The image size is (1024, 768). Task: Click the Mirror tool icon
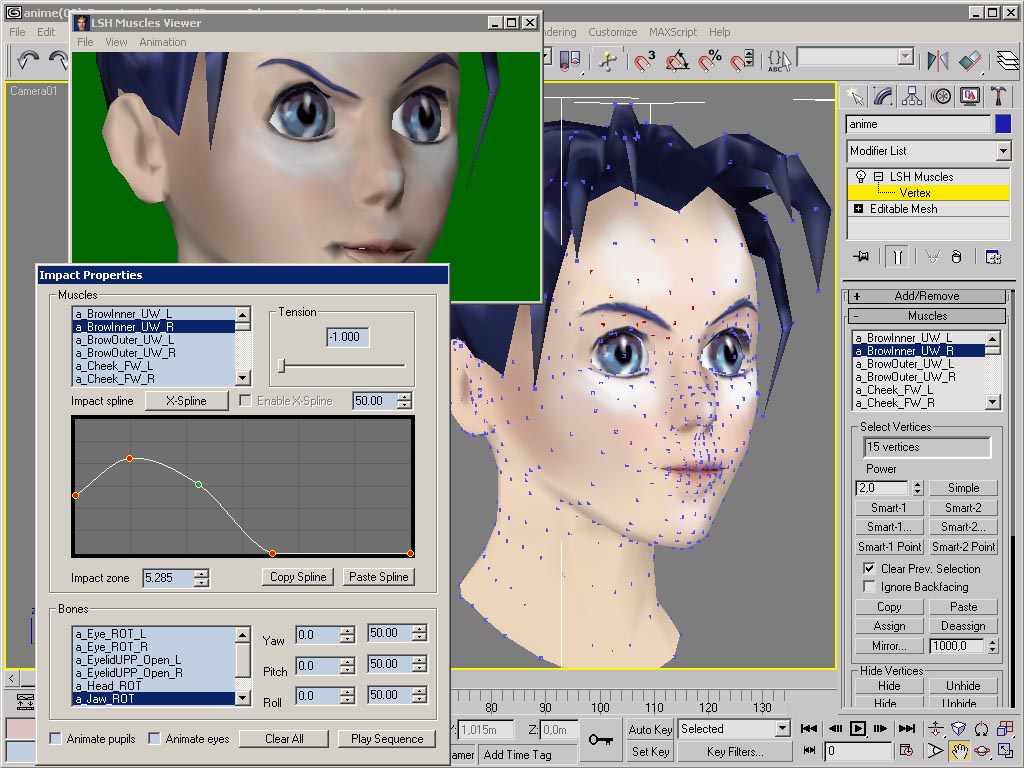(x=938, y=61)
